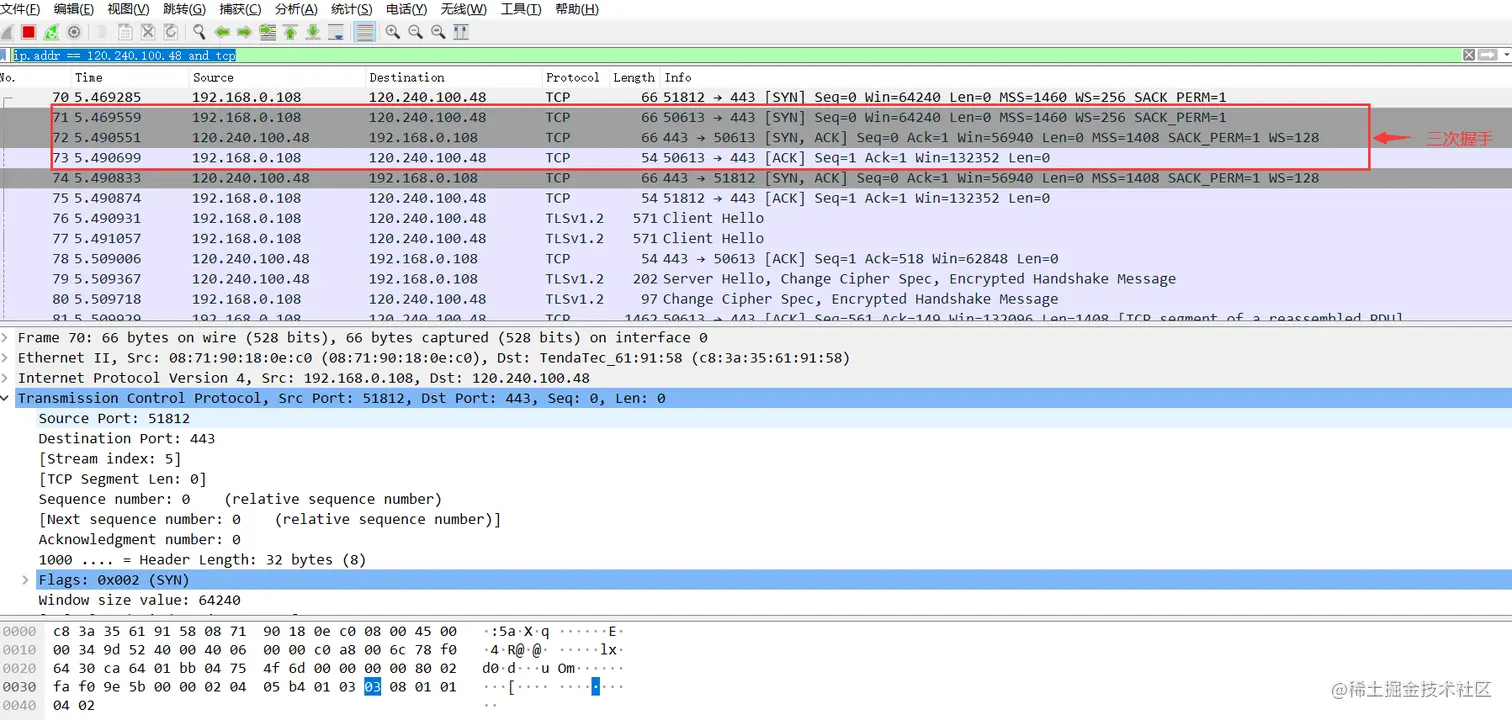This screenshot has height=720, width=1512.
Task: Select packet 73 ACK row
Action: [x=756, y=158]
